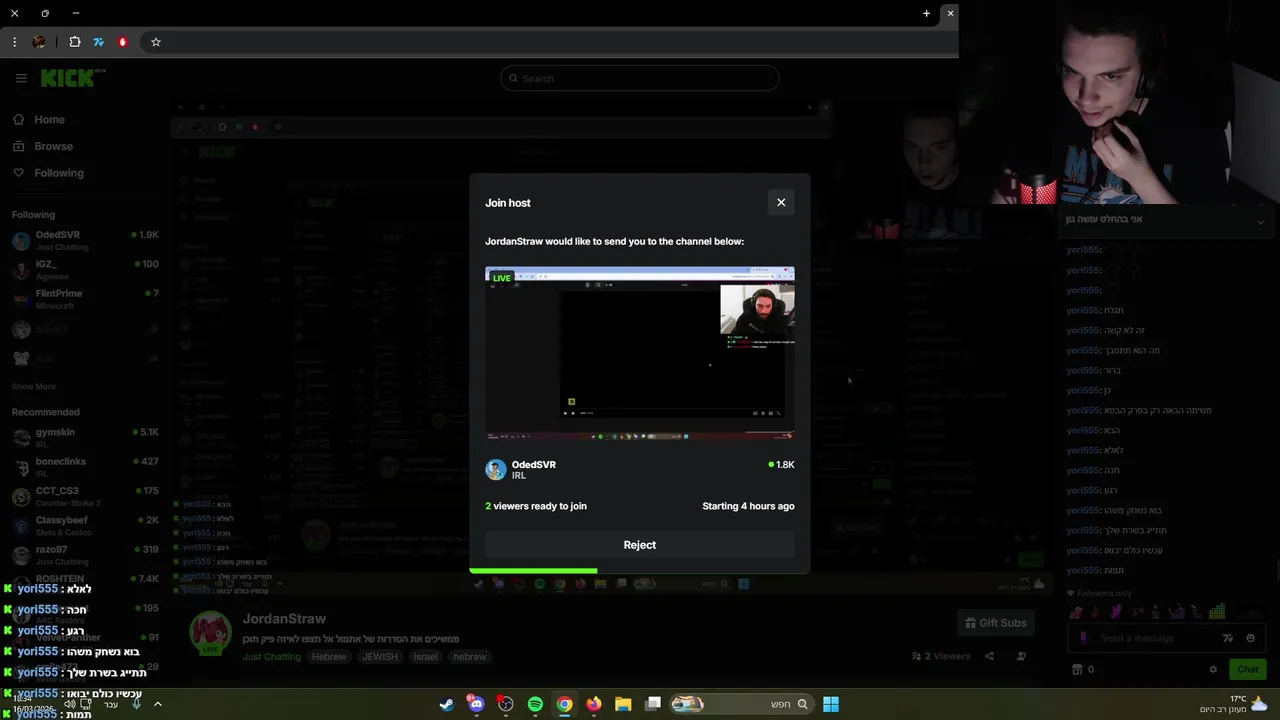Open CCT_CS3 recommended channel

coord(85,496)
